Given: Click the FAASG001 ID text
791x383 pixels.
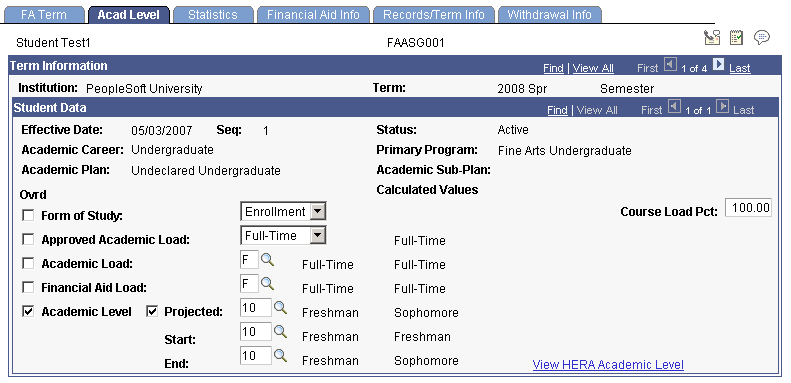Looking at the screenshot, I should (x=416, y=43).
